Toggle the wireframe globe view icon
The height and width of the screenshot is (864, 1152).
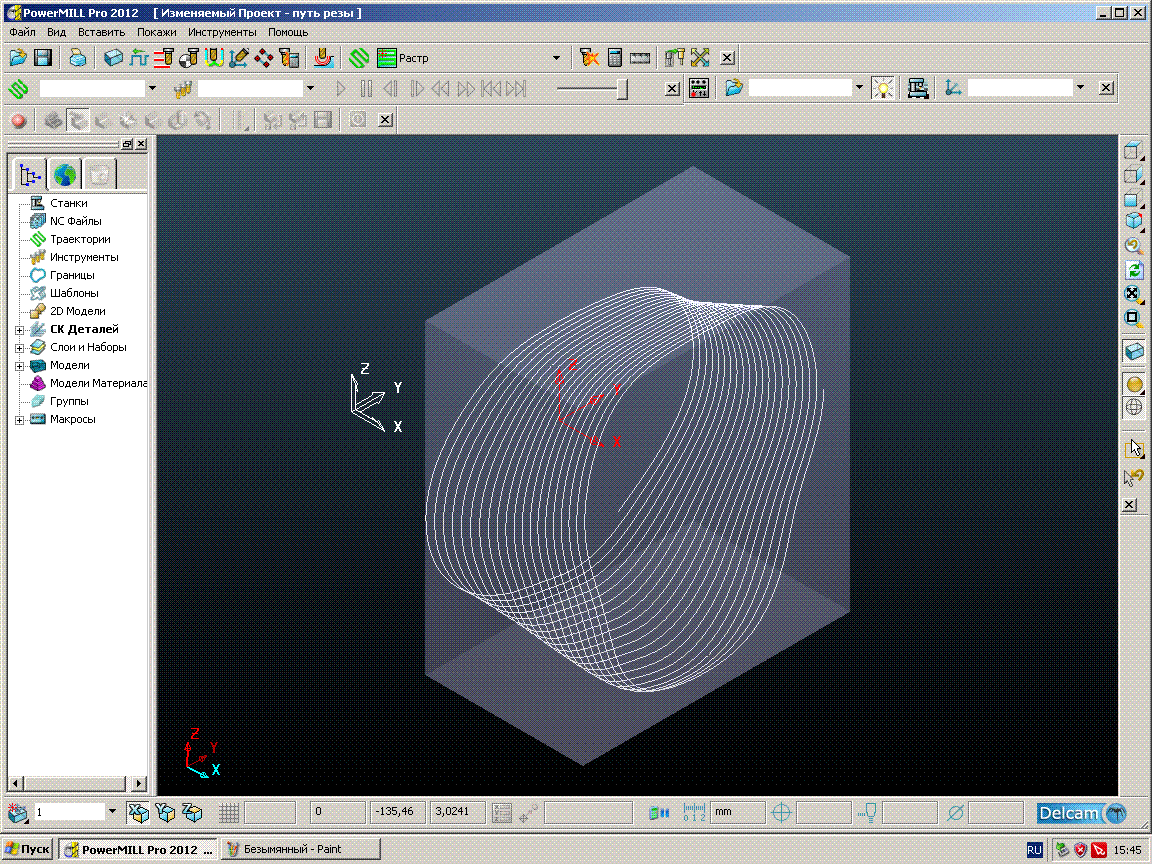1134,407
